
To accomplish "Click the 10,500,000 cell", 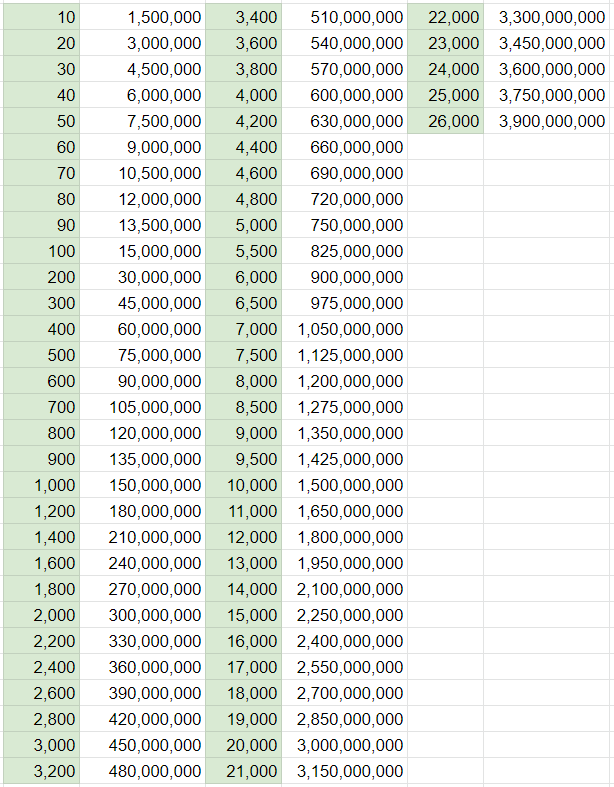I will pyautogui.click(x=143, y=173).
